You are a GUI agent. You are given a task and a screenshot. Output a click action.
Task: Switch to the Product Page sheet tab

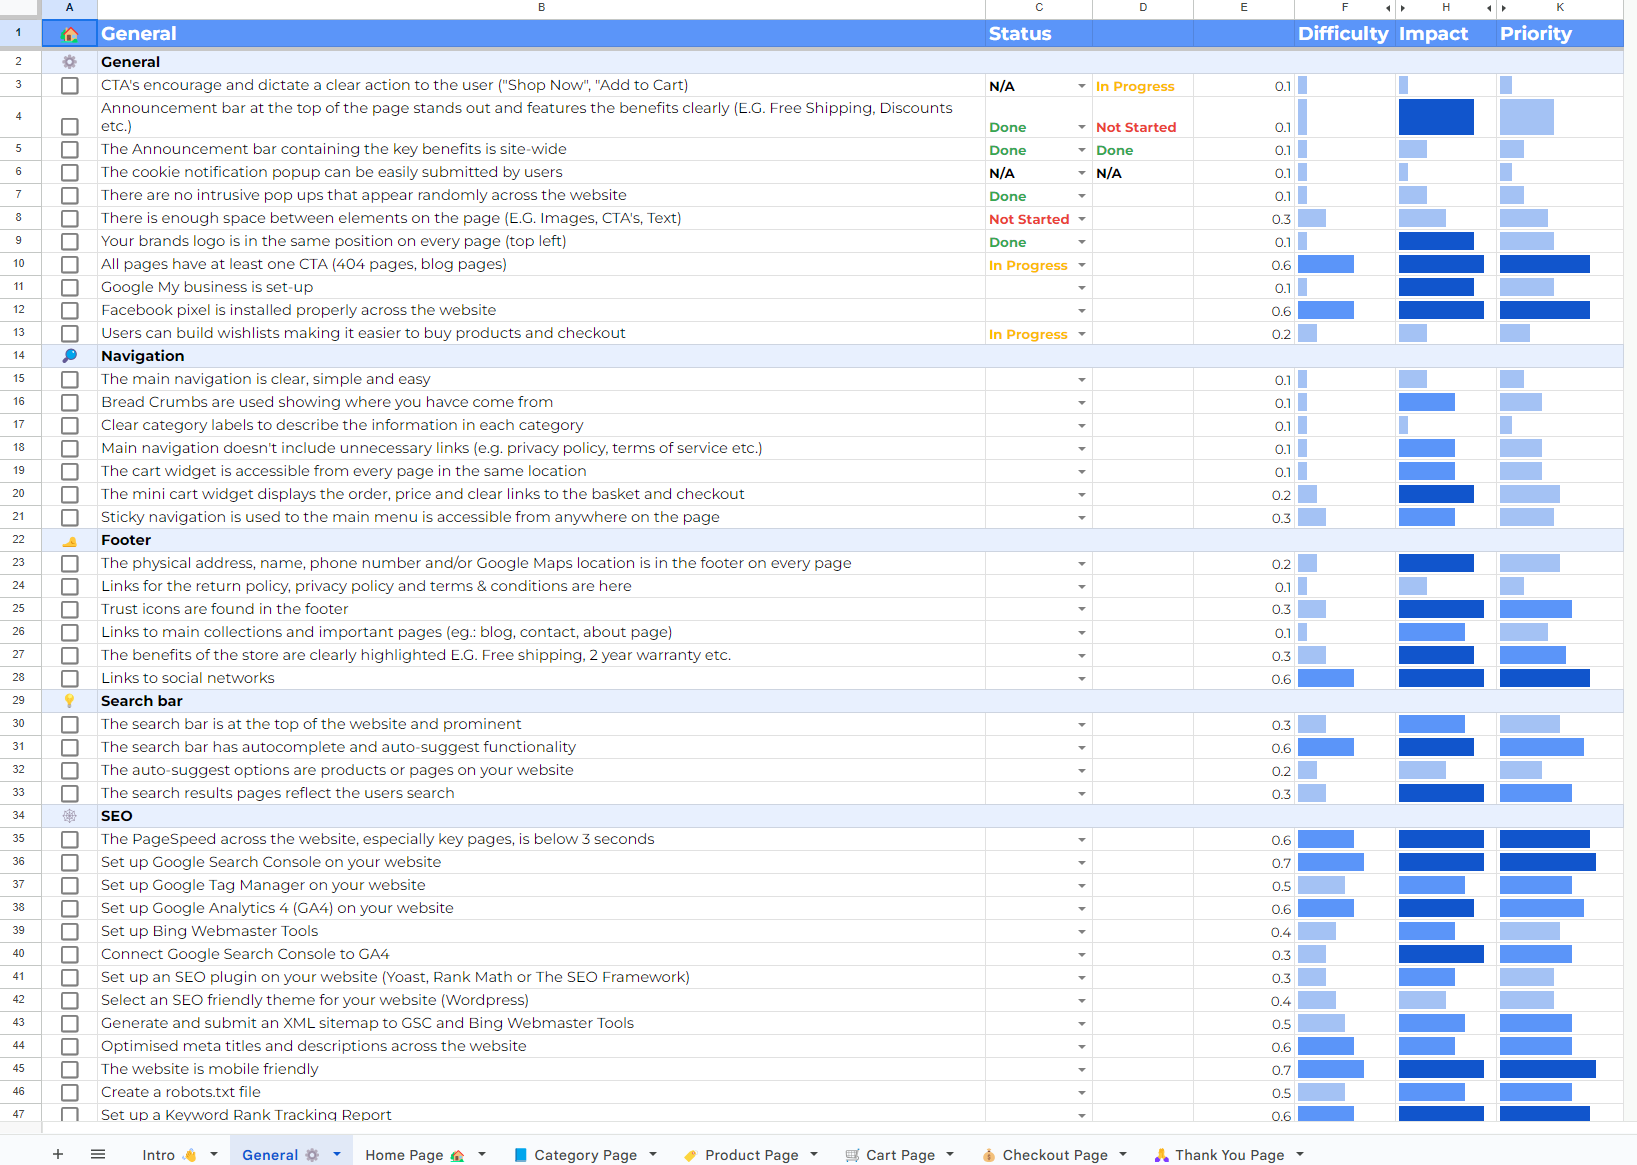point(741,1154)
